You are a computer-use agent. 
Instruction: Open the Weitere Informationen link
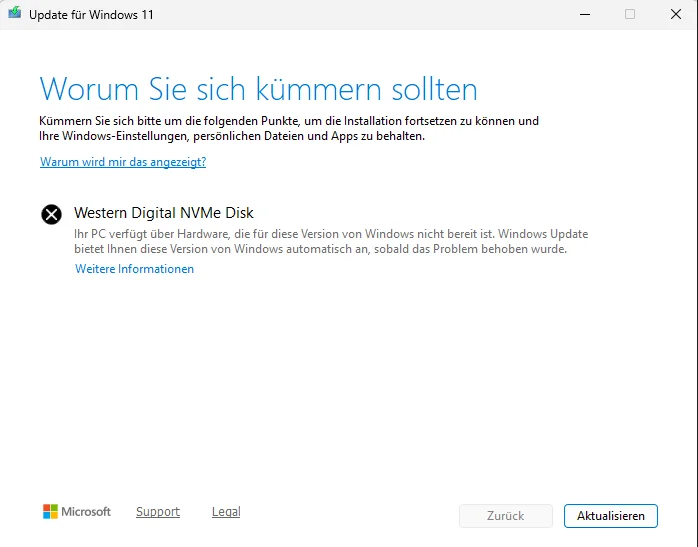(x=134, y=269)
